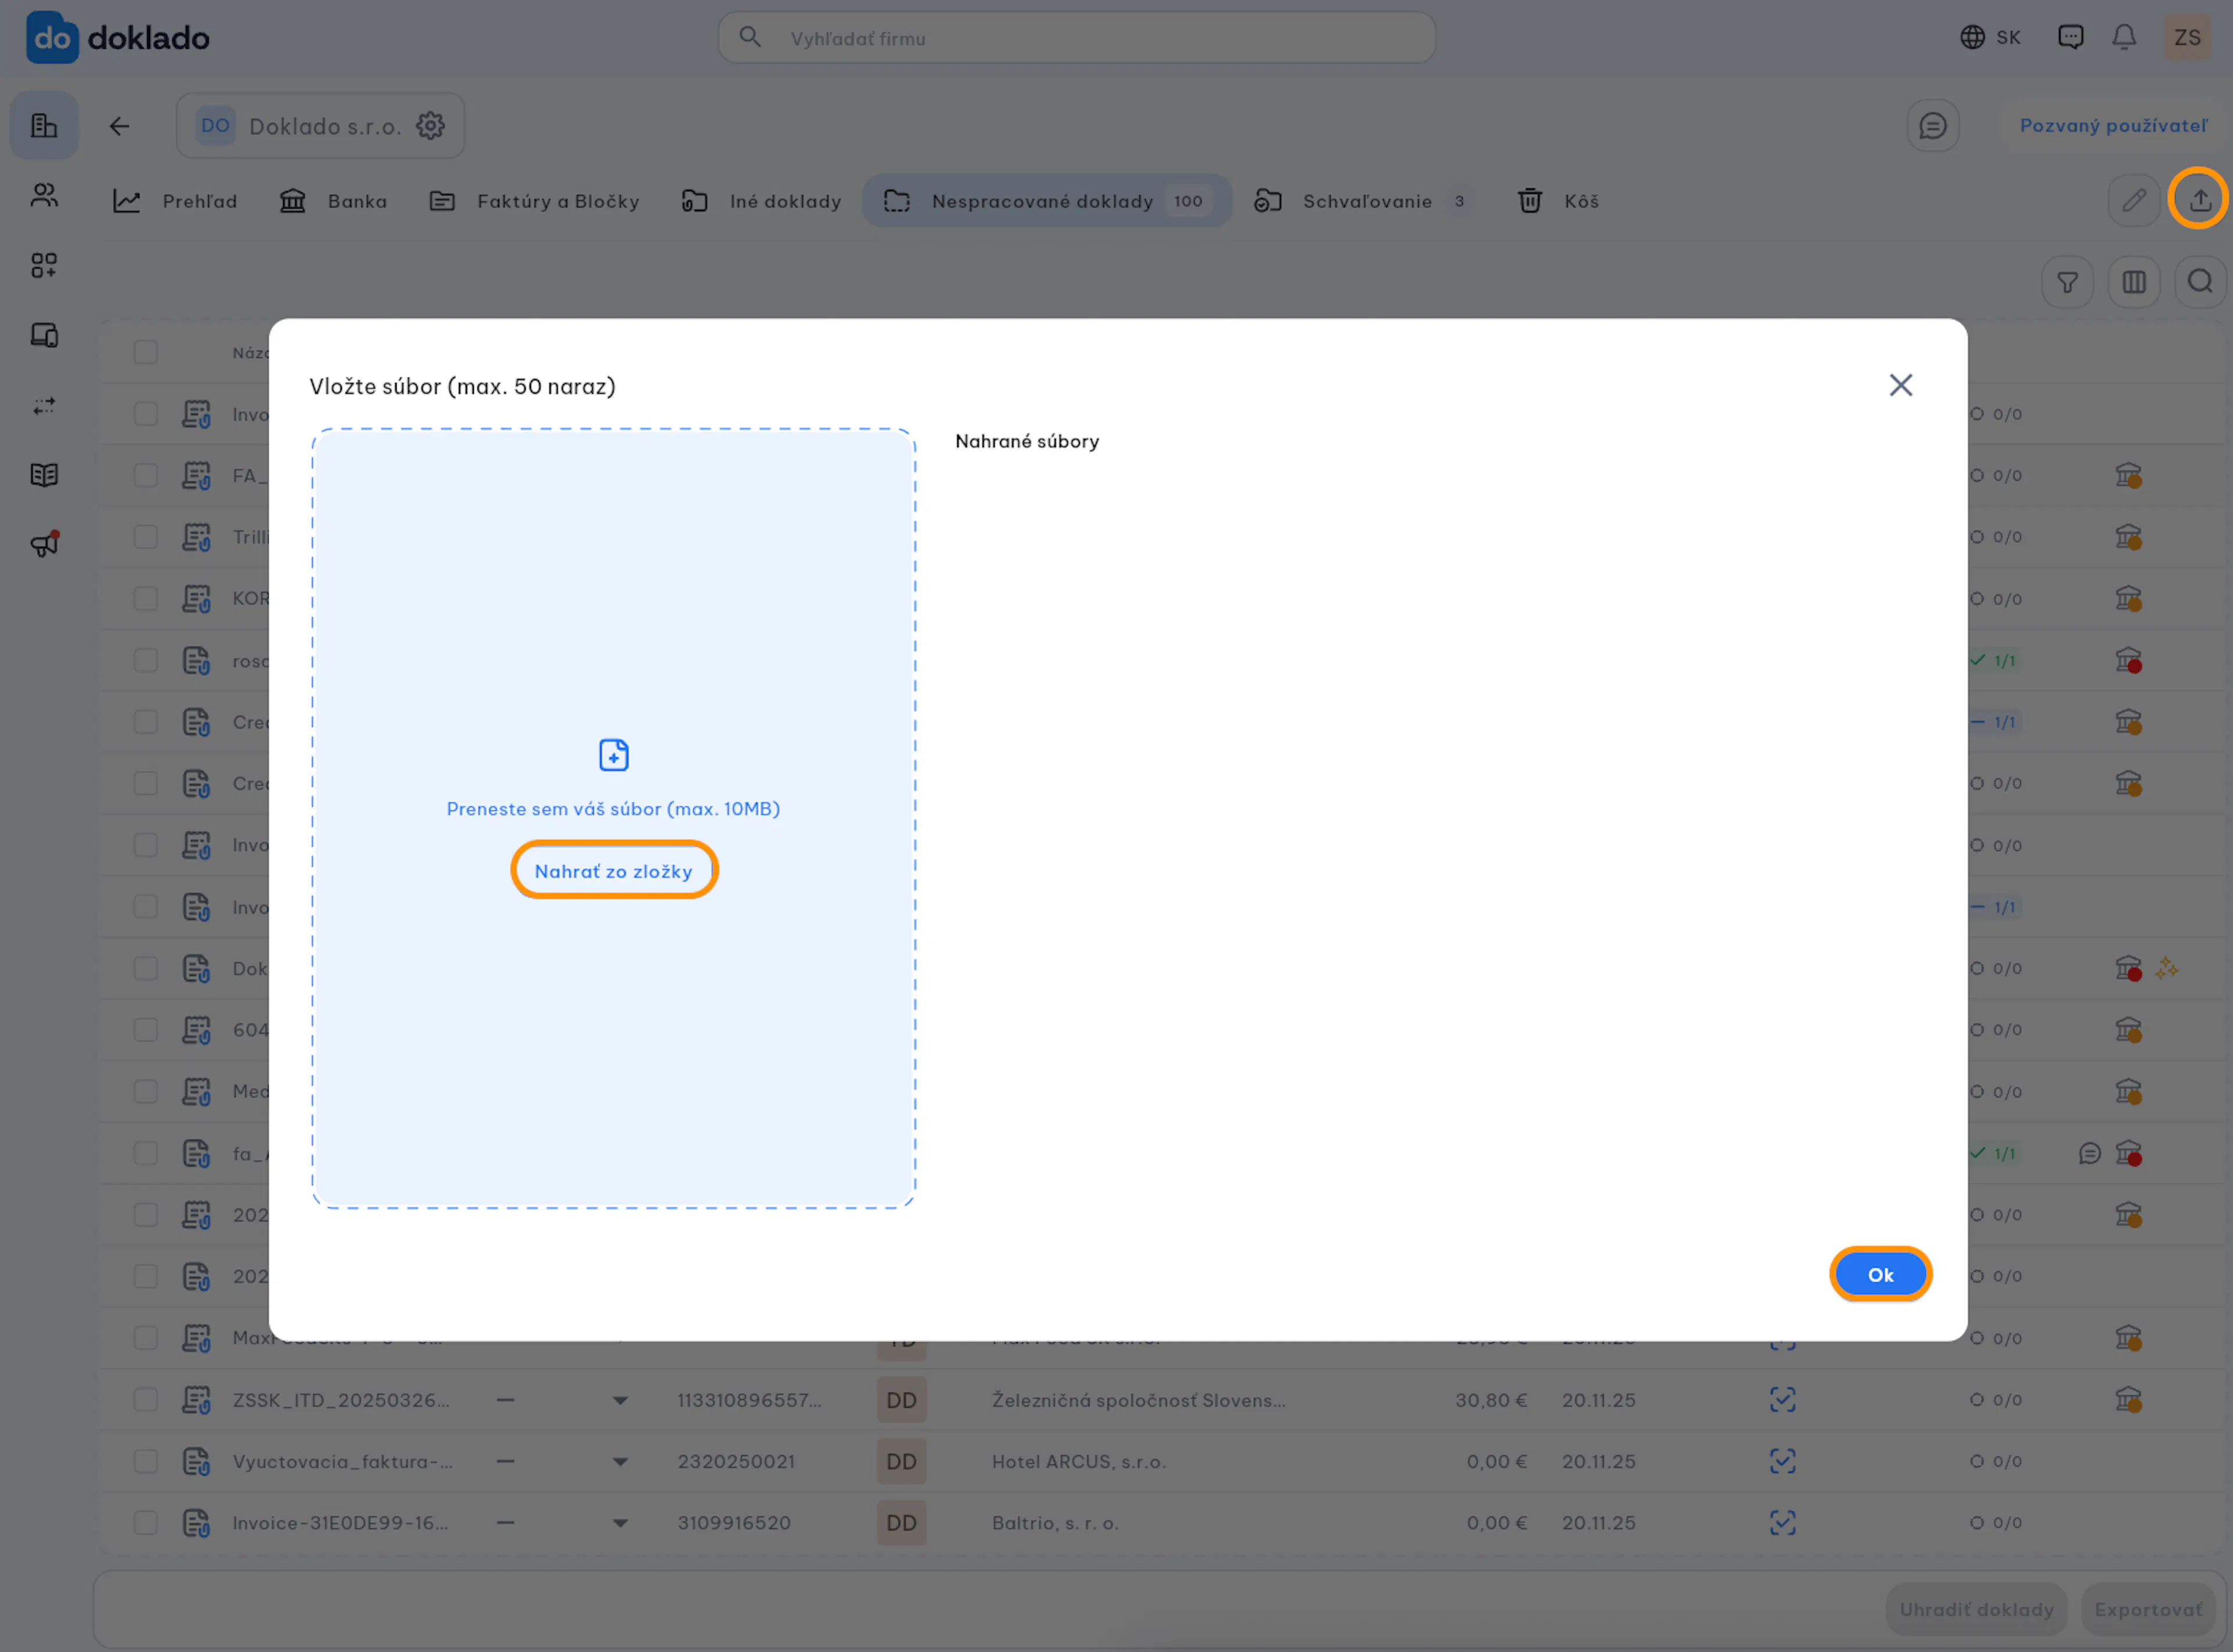
Task: Expand dropdown arrow in ZSSK_ITD row
Action: (x=621, y=1401)
